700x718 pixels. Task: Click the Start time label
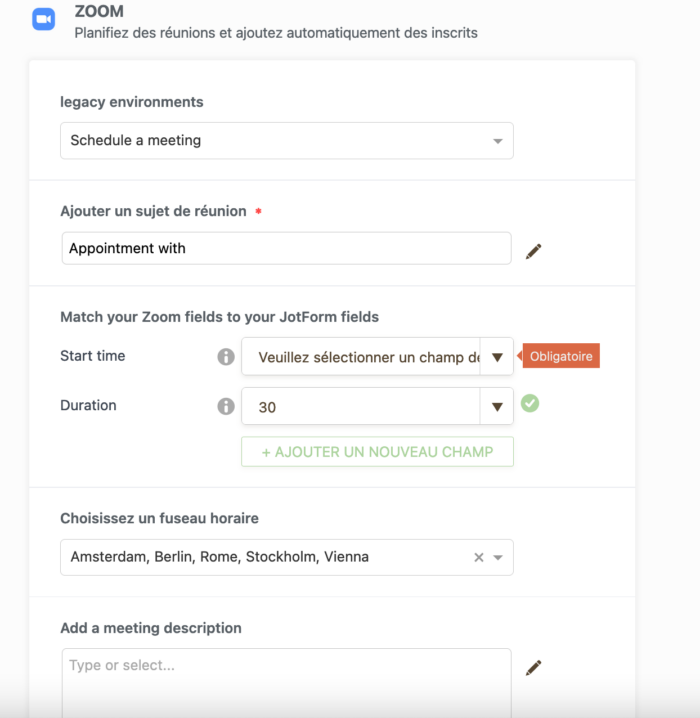point(93,356)
